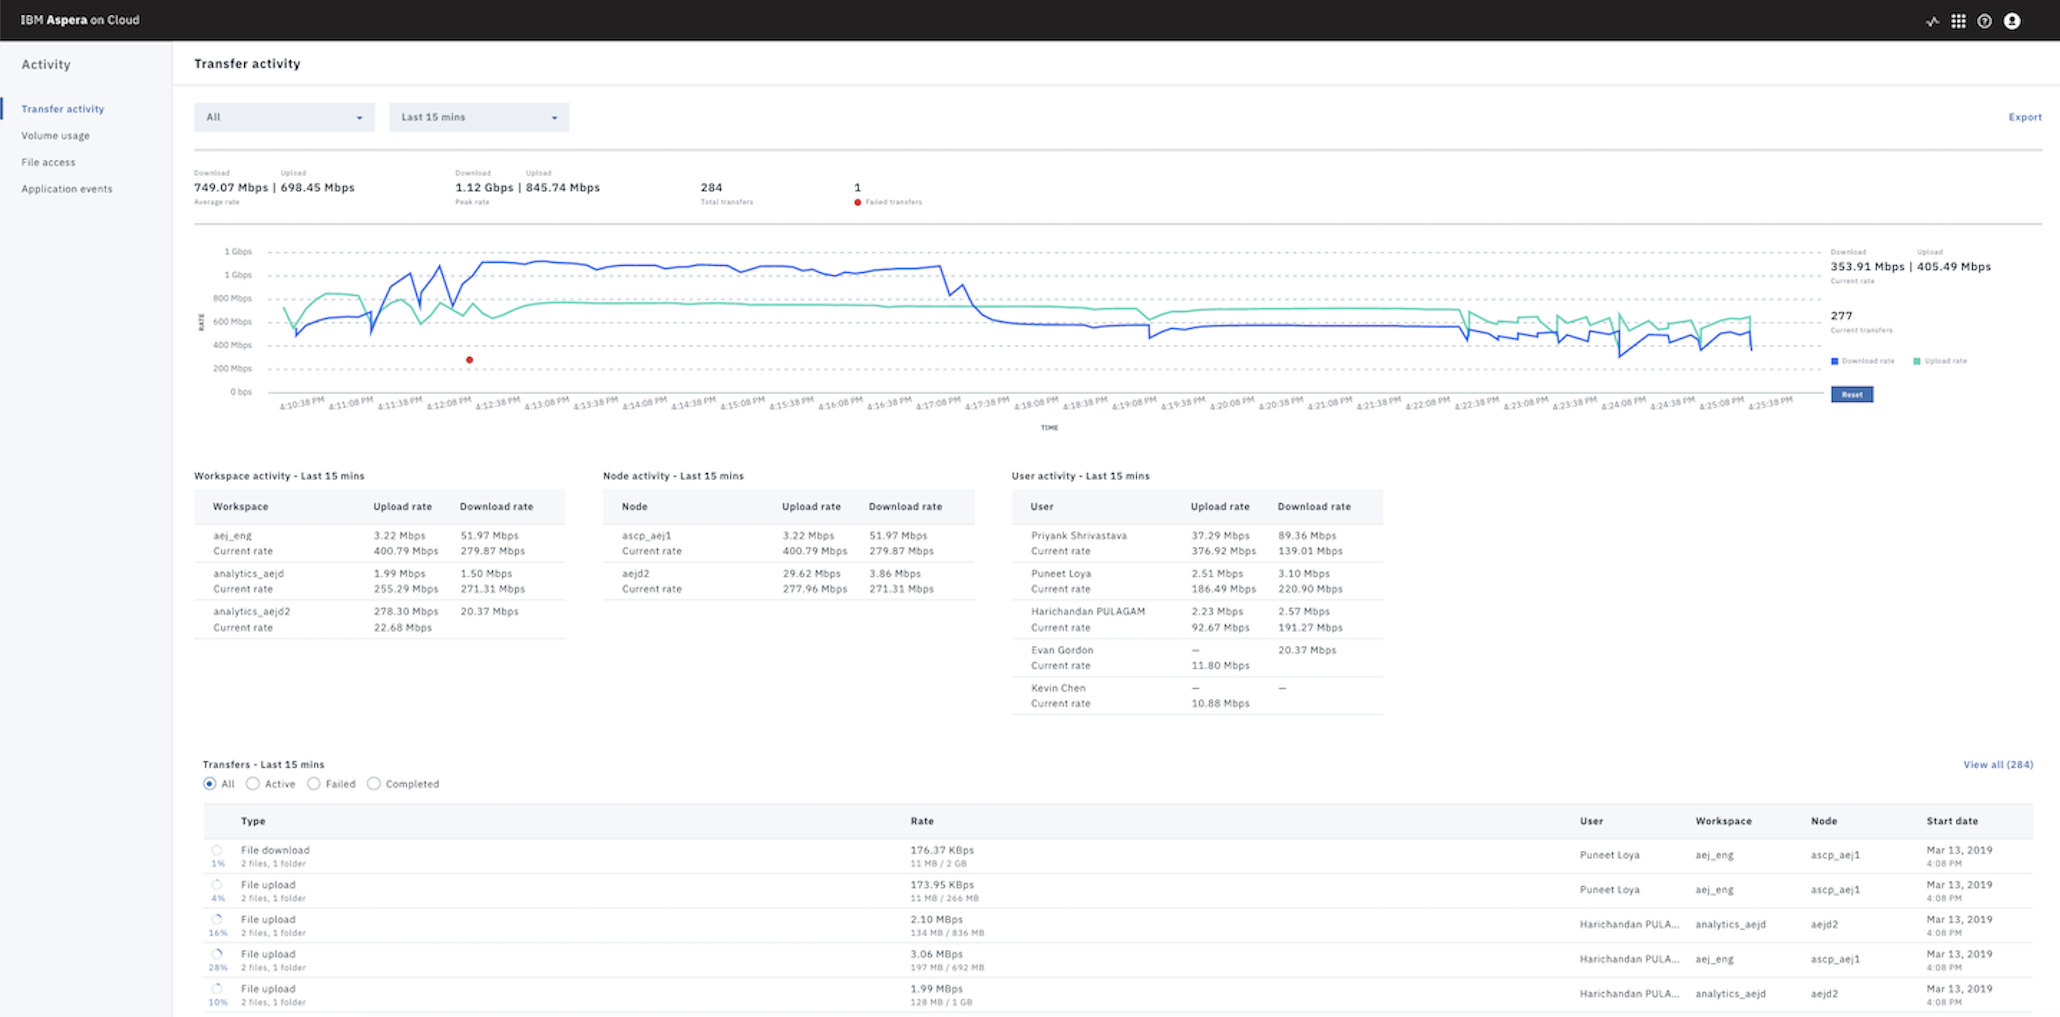Open File access from the sidebar
2060x1017 pixels.
click(x=47, y=161)
